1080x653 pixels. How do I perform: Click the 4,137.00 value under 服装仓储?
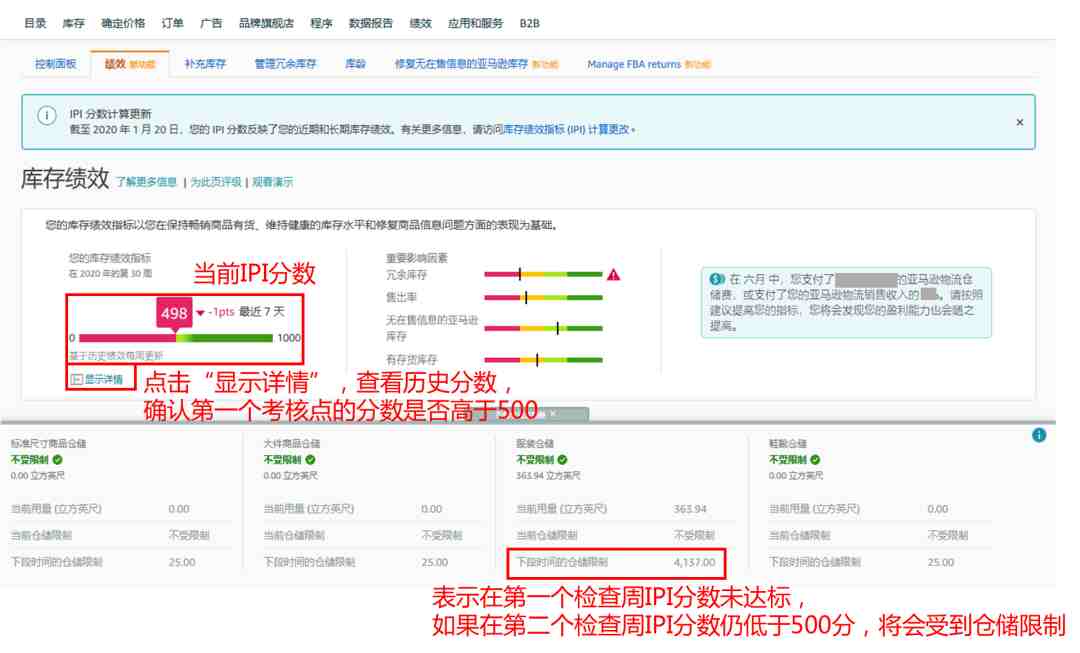pyautogui.click(x=694, y=562)
